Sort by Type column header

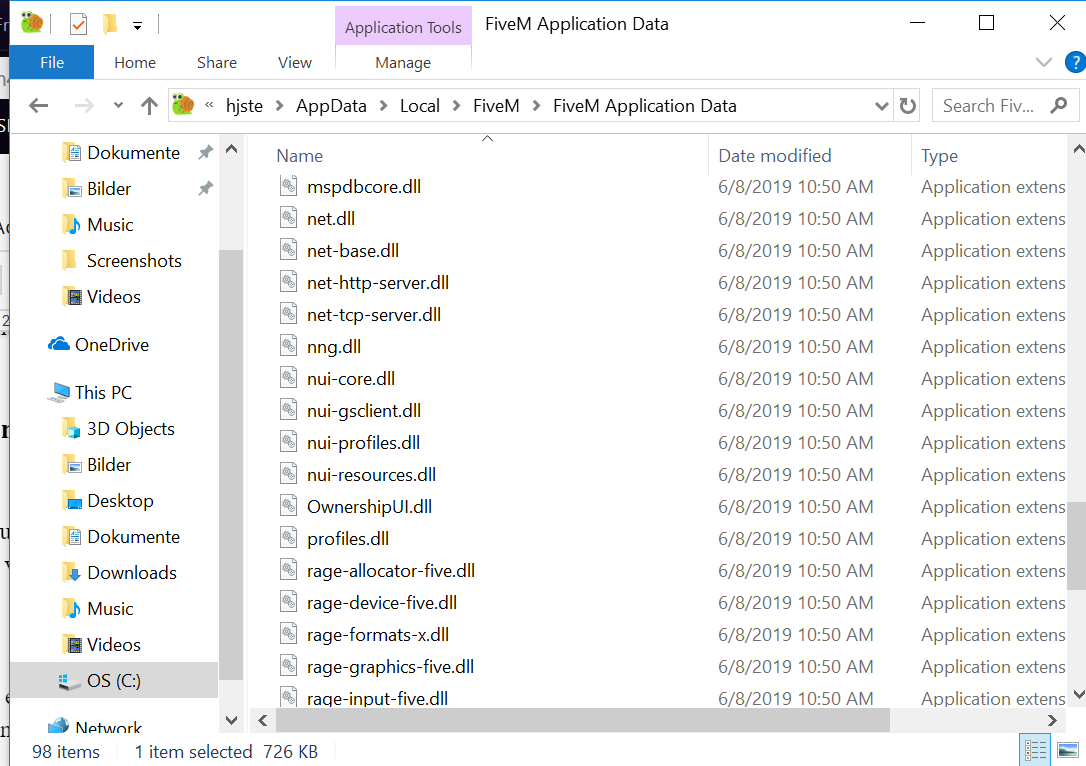click(939, 156)
